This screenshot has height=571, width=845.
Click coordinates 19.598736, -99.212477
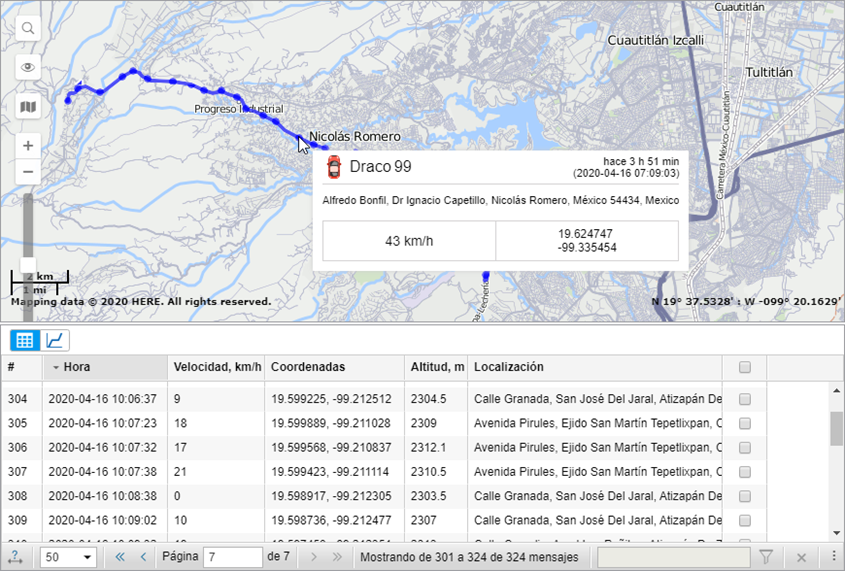[x=331, y=520]
